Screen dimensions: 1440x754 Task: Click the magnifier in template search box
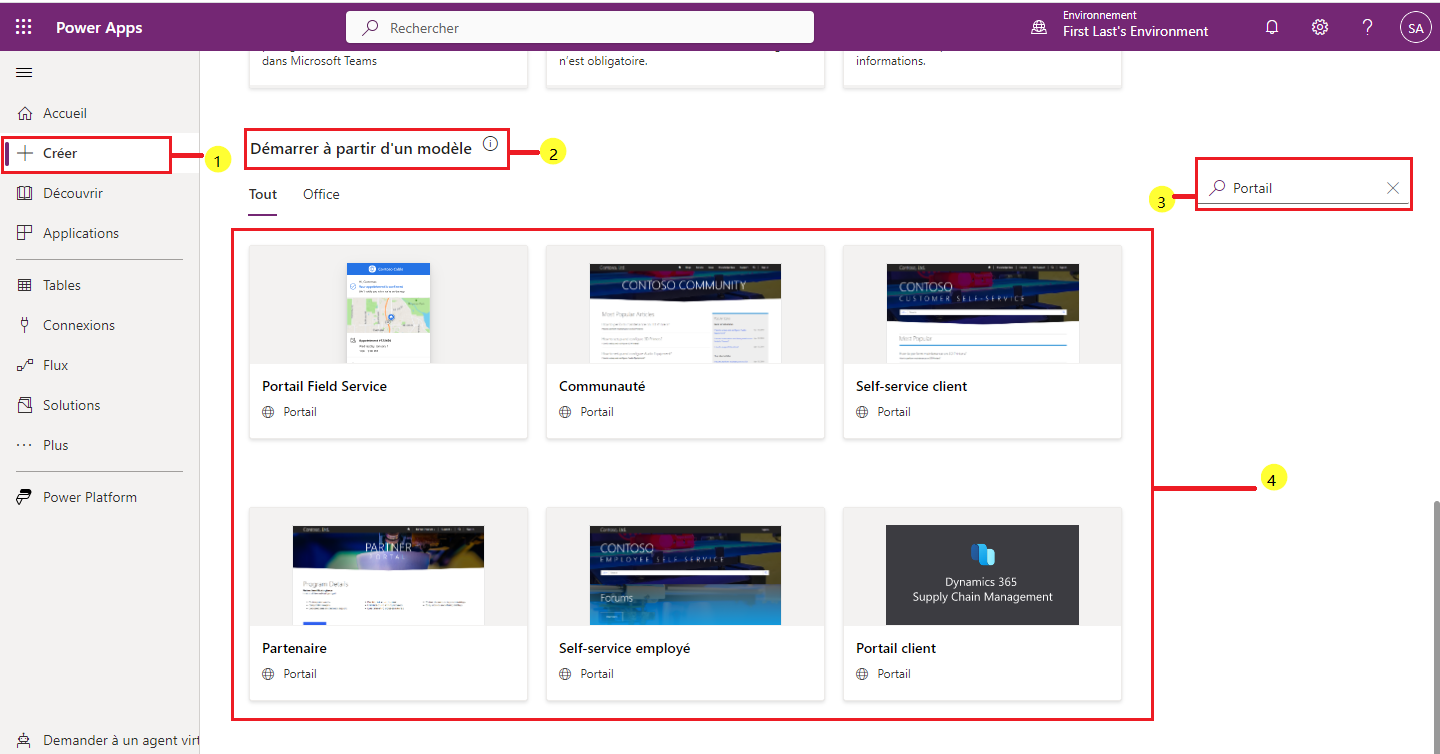pyautogui.click(x=1218, y=188)
